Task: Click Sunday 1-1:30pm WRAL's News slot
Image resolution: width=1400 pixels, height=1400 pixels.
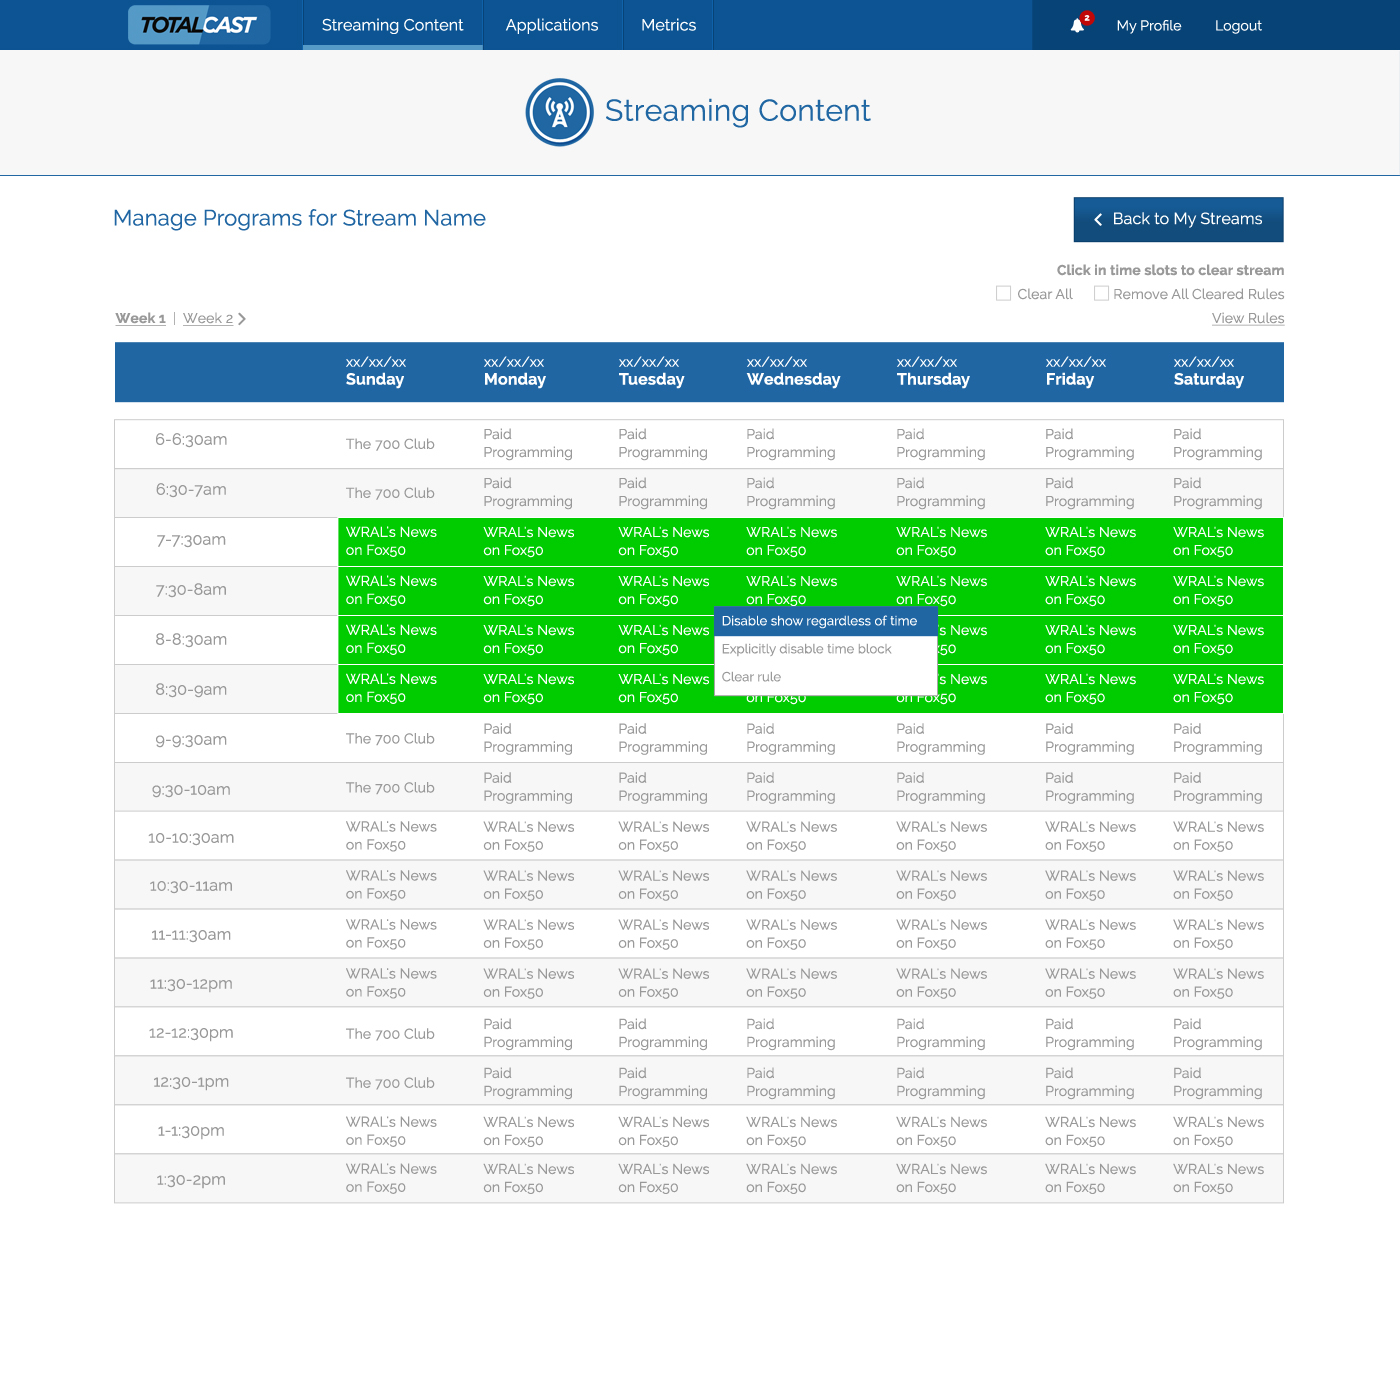Action: [x=391, y=1131]
